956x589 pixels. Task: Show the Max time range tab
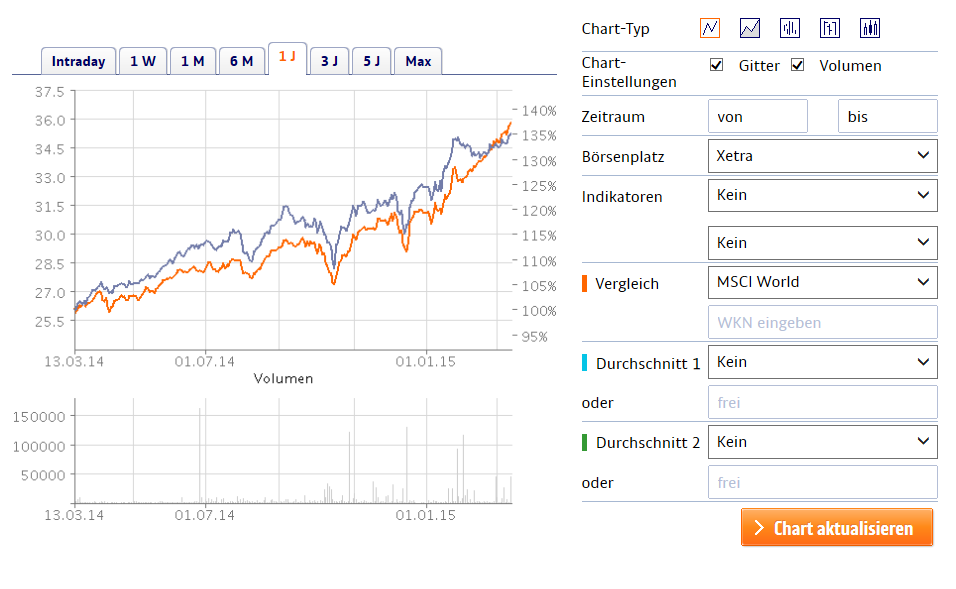coord(418,61)
